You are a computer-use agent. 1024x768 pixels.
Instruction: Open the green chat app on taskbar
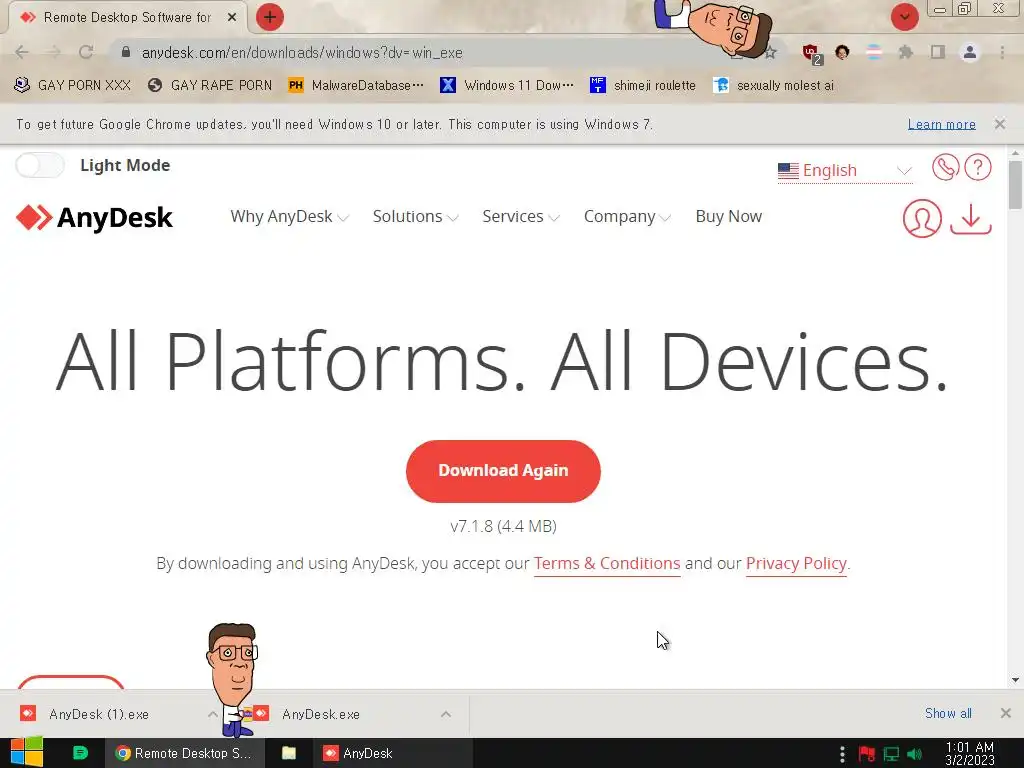click(80, 753)
